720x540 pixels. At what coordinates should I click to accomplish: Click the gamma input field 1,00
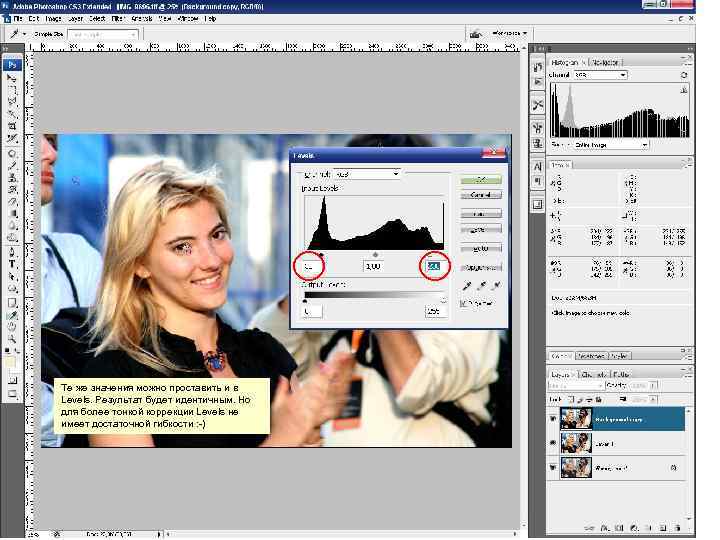tap(373, 266)
